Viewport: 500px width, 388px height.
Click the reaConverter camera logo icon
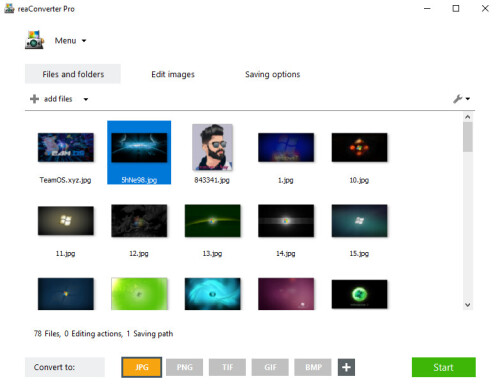(35, 40)
